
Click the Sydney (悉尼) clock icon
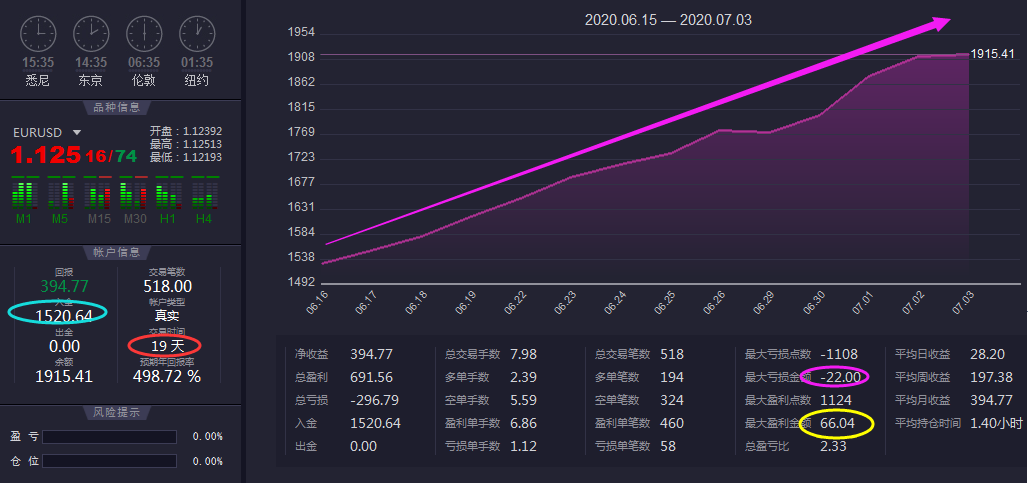(38, 33)
